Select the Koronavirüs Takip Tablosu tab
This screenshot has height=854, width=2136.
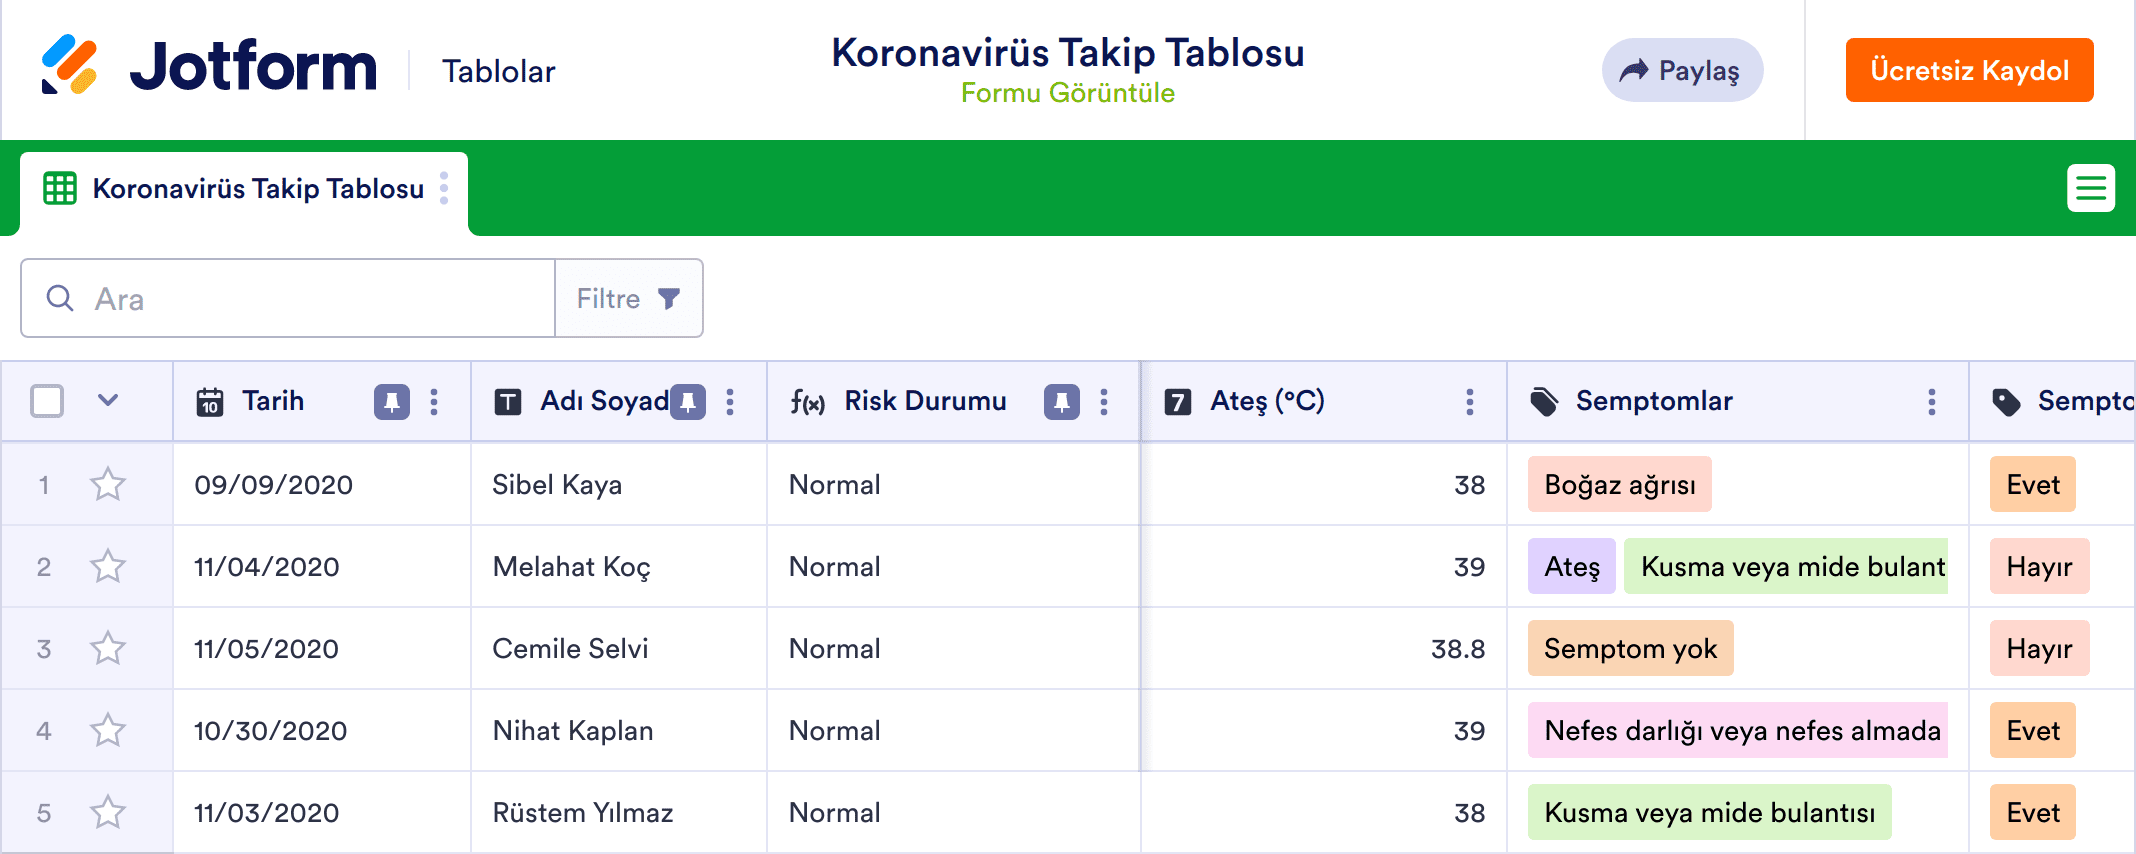pos(257,189)
